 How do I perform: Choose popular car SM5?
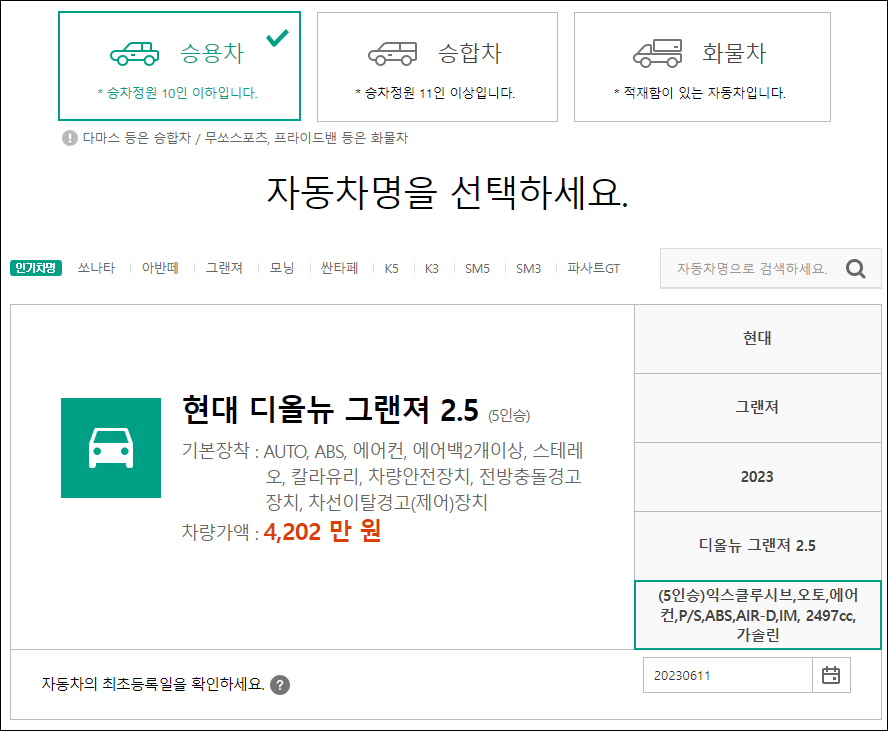coord(477,268)
